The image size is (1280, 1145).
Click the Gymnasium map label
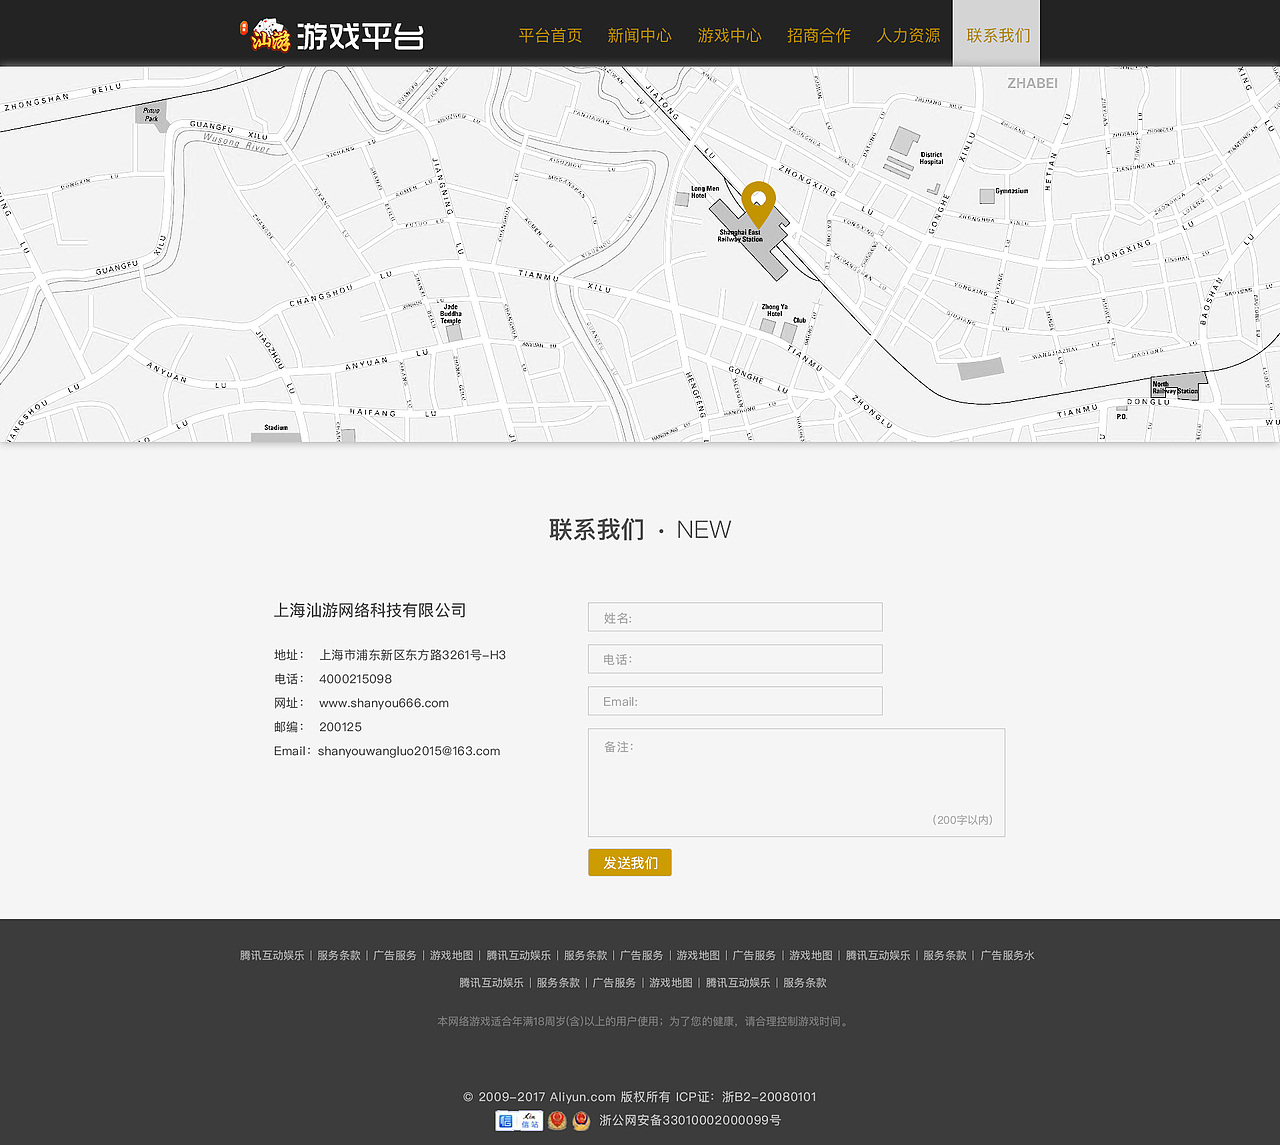(x=1012, y=191)
